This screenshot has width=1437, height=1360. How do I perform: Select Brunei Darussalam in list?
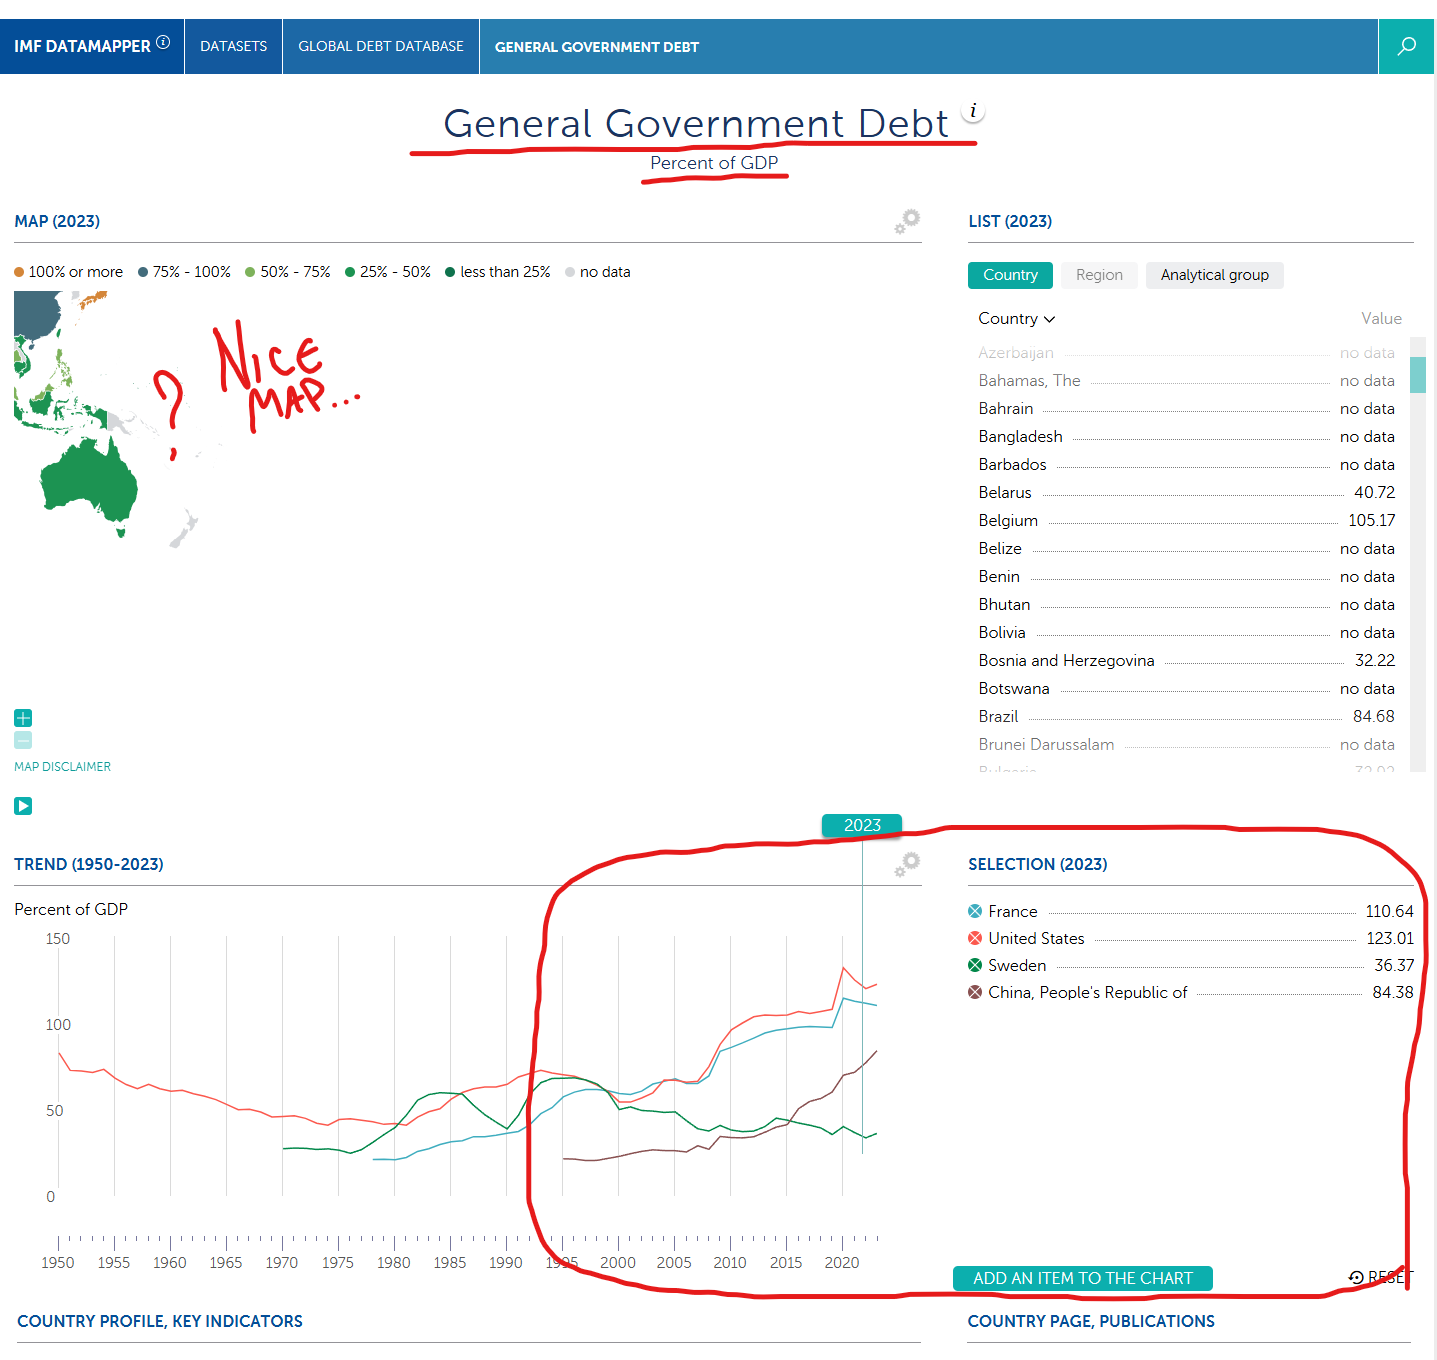[x=1186, y=744]
